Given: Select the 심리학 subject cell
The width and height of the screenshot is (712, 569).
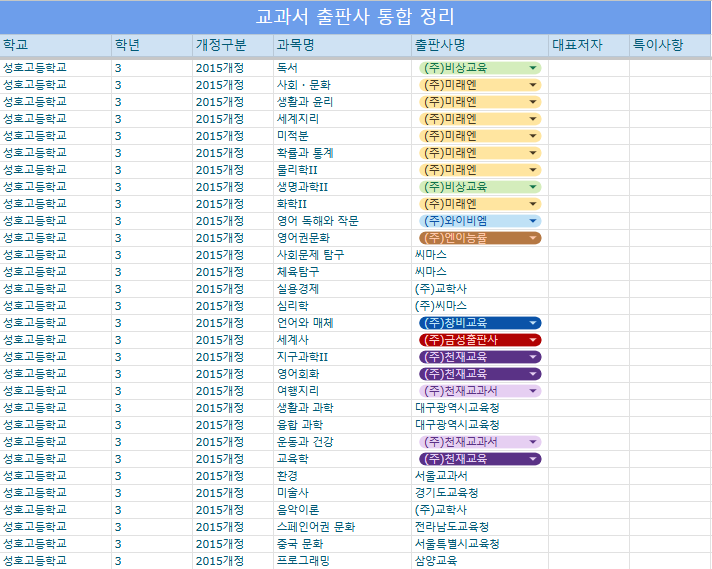Looking at the screenshot, I should pyautogui.click(x=342, y=306).
